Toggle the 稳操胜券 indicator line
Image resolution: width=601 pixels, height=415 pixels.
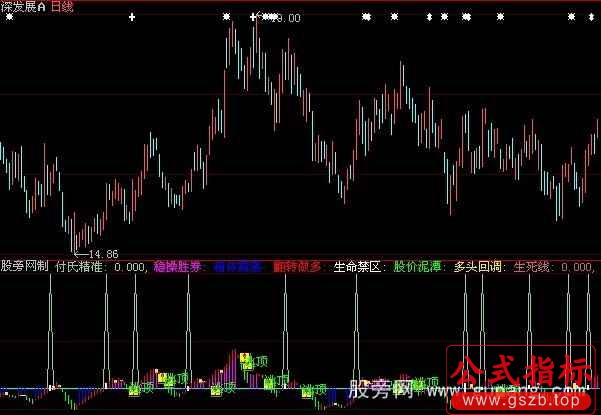[178, 267]
